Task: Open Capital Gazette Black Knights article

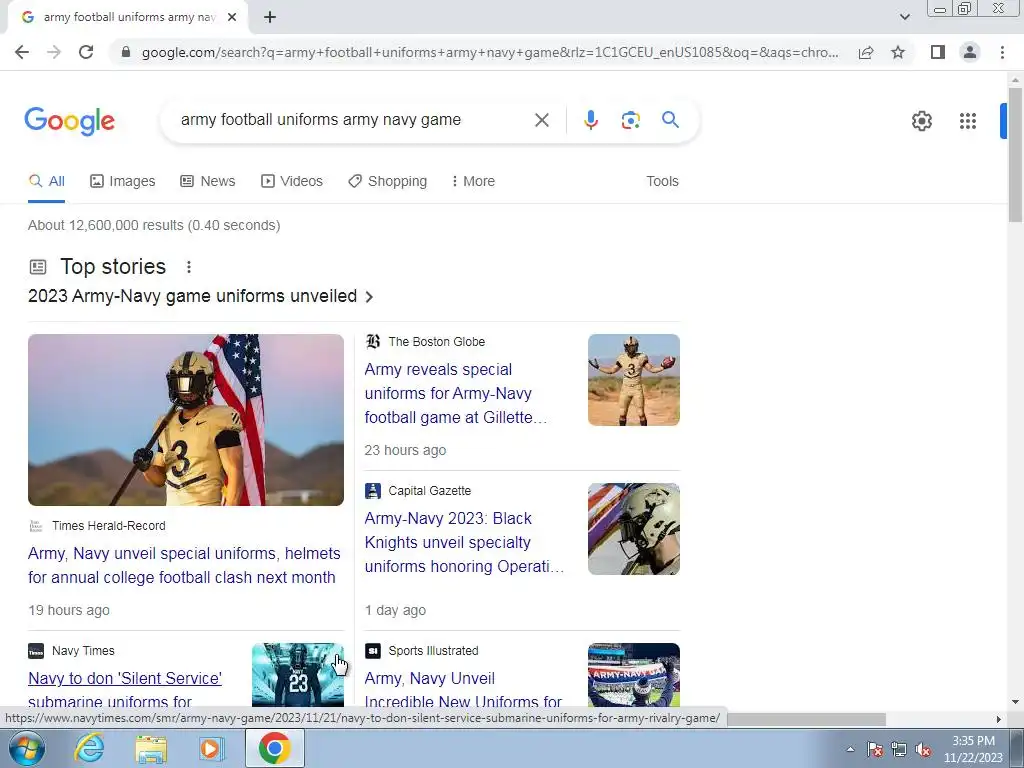Action: pos(464,543)
